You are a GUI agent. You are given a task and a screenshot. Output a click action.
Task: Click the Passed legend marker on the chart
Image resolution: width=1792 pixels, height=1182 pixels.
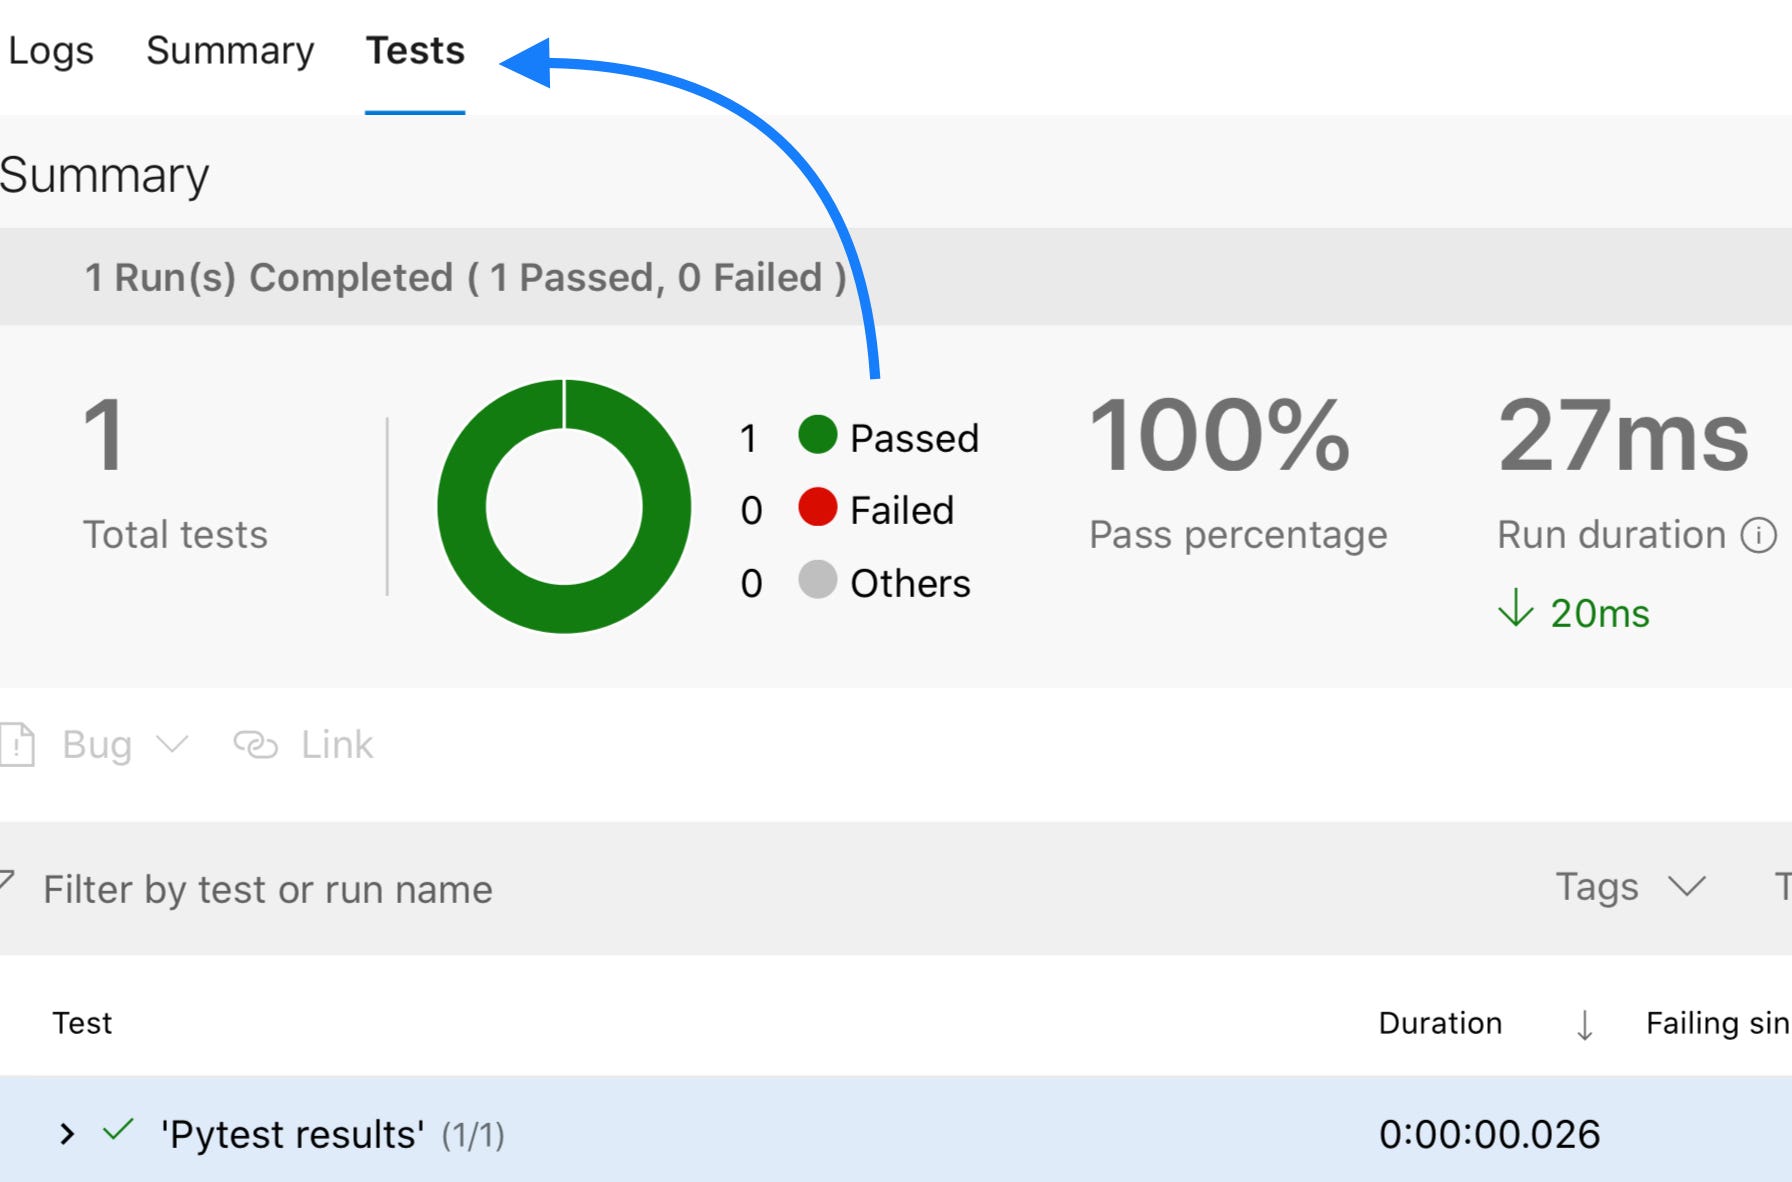pyautogui.click(x=816, y=437)
